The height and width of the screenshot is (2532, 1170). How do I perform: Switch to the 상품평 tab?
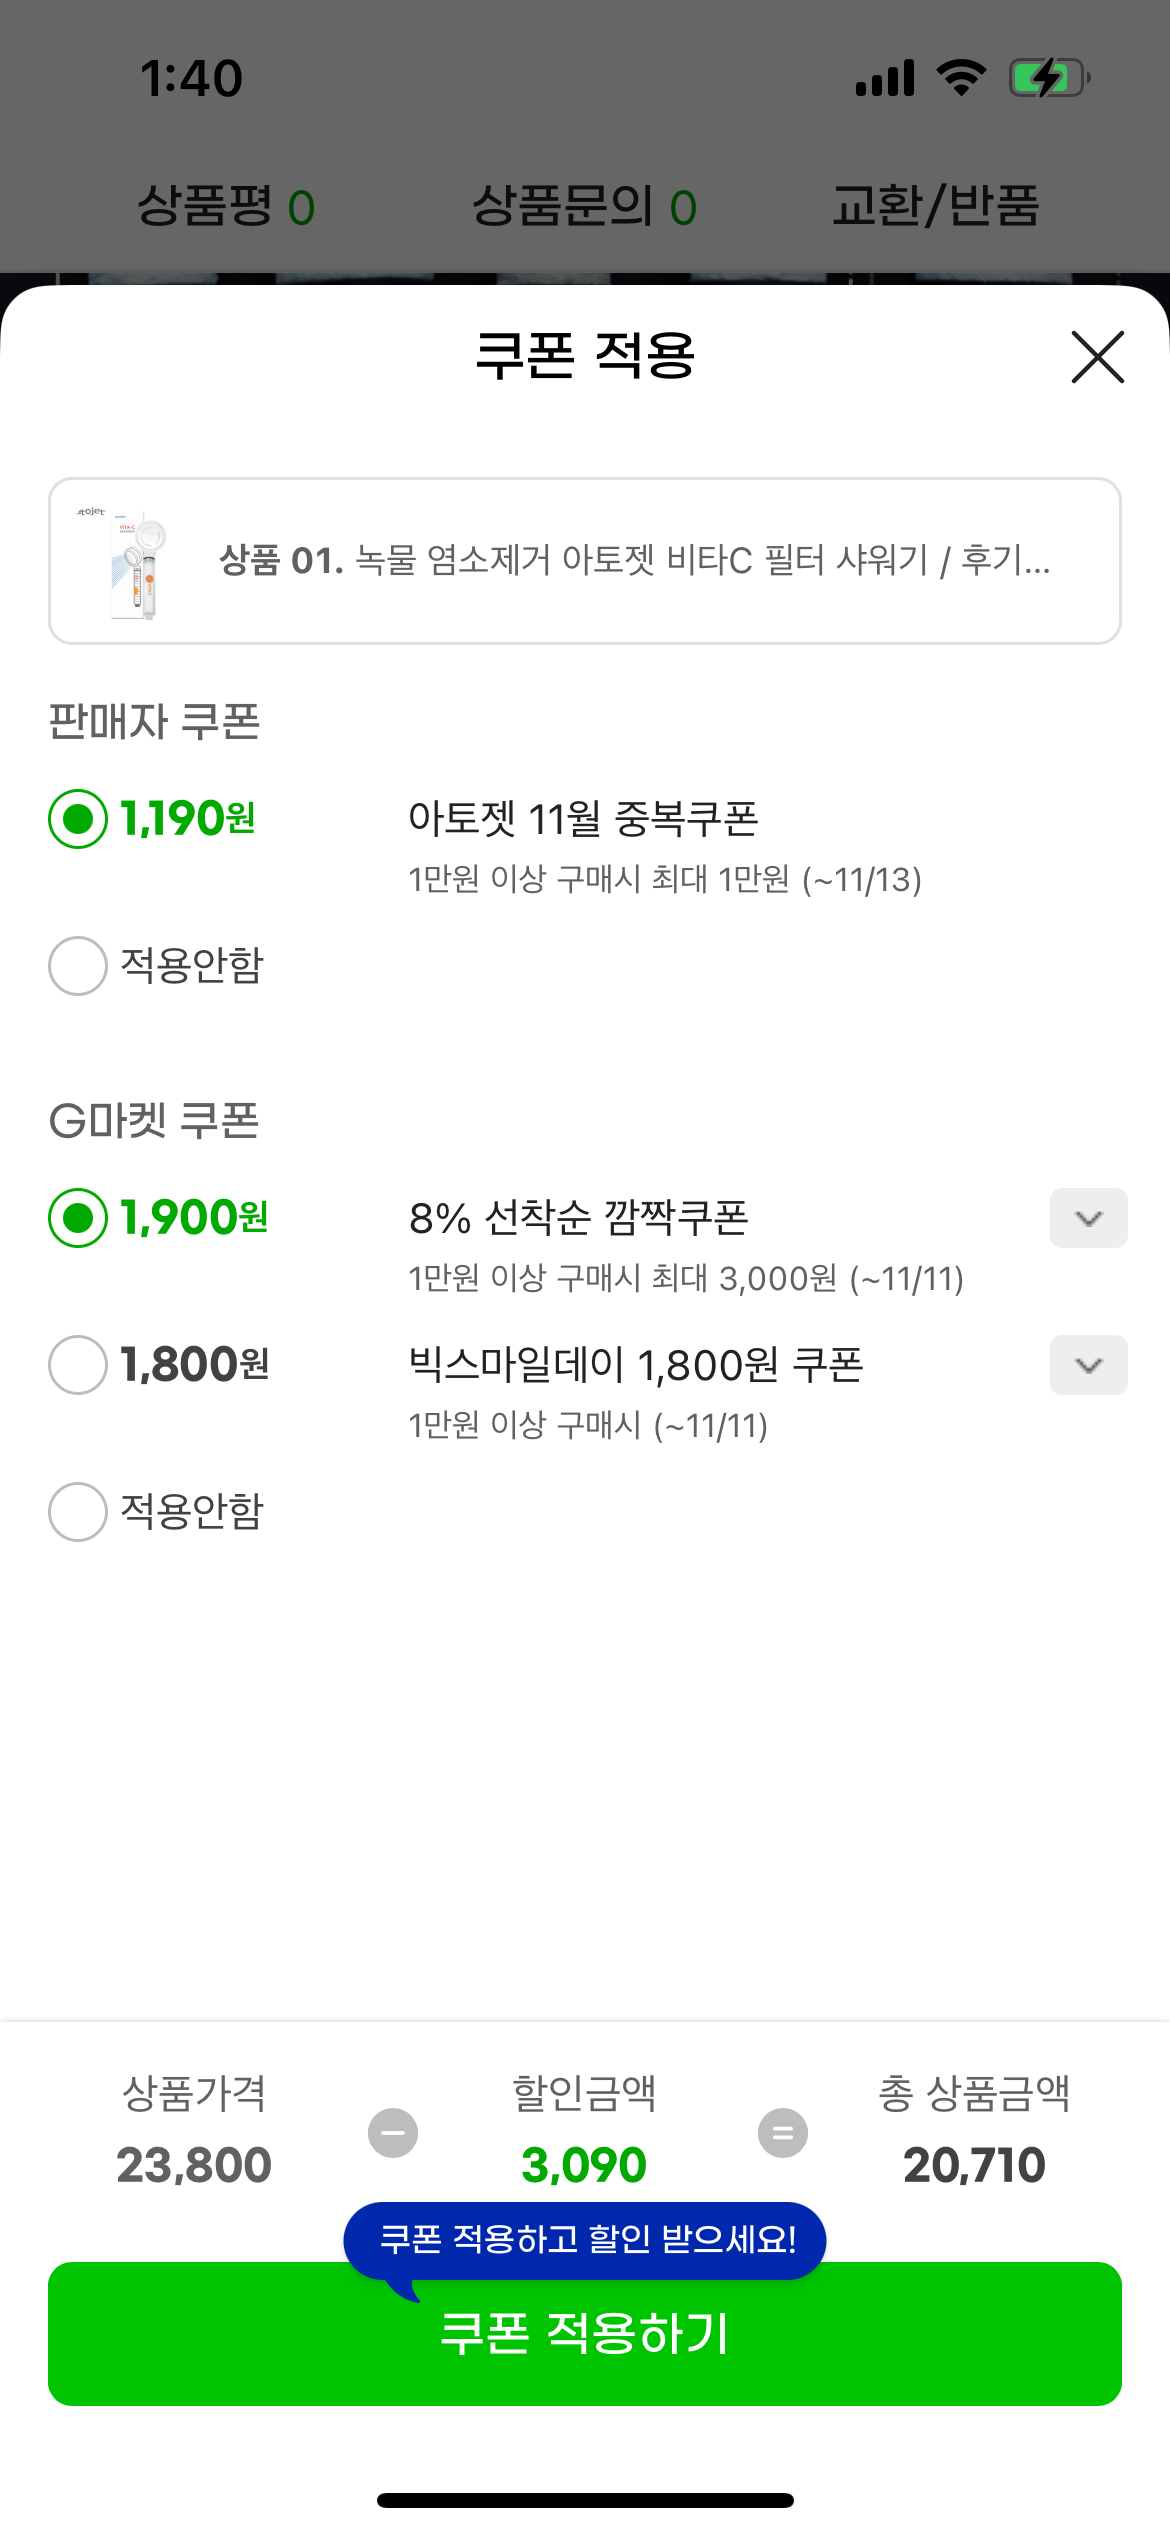(x=226, y=207)
